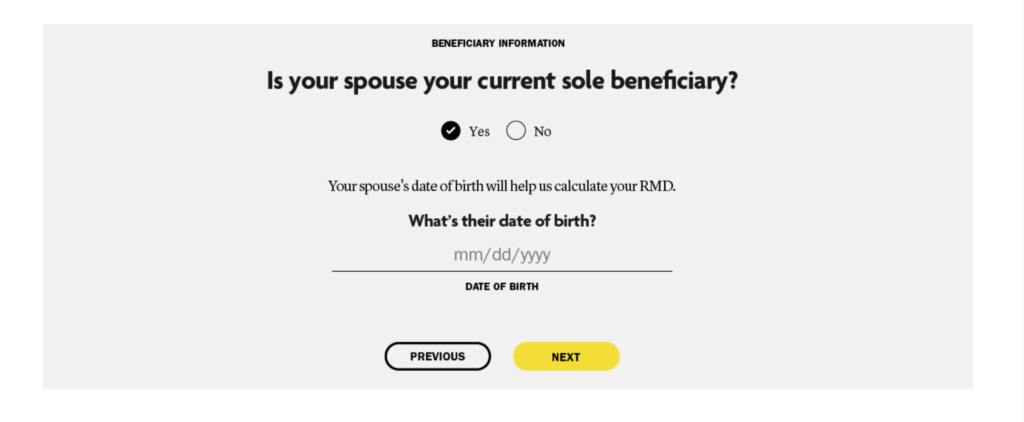1024x422 pixels.
Task: Click the "No" option text label
Action: (542, 132)
